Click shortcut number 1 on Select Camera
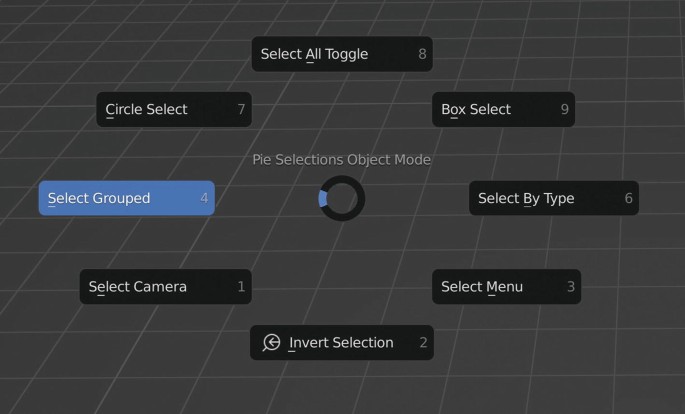Screen dimensions: 685x414 241,286
